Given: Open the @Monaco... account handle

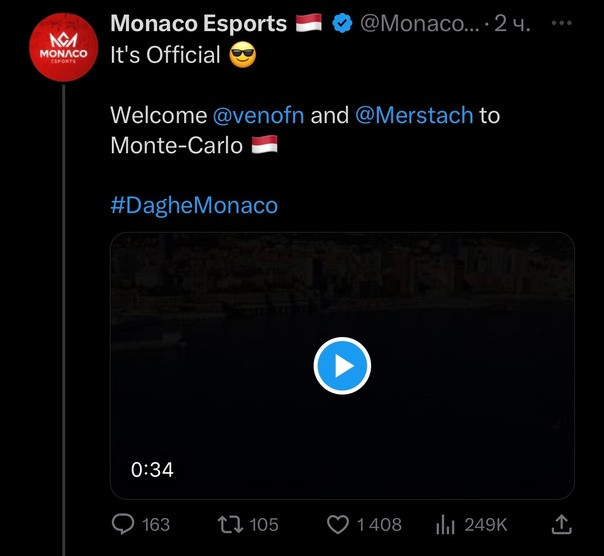Looking at the screenshot, I should [418, 24].
